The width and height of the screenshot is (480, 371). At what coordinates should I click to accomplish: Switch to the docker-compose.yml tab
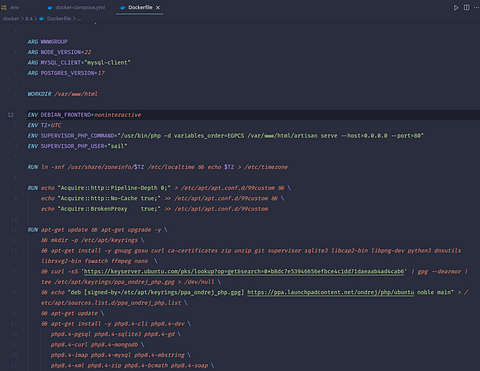coord(76,7)
